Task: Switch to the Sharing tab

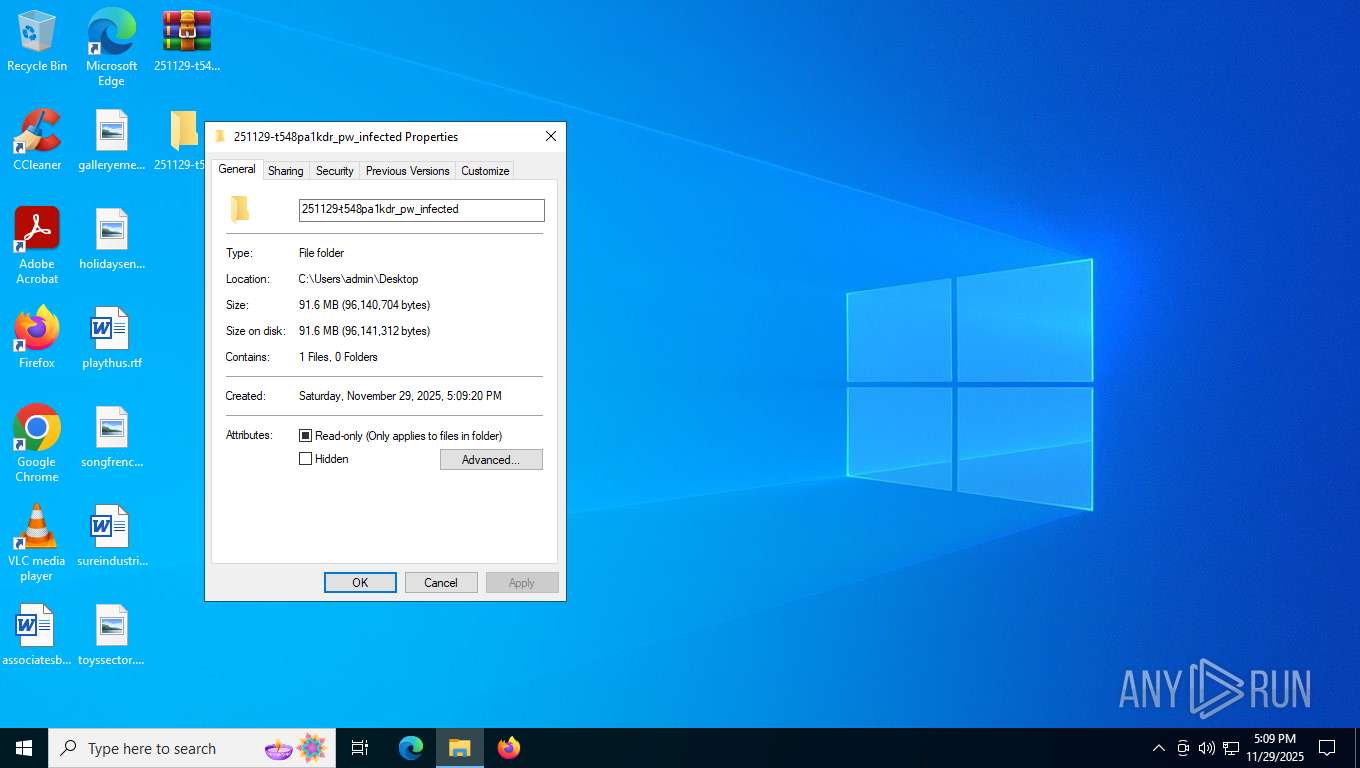Action: click(286, 171)
